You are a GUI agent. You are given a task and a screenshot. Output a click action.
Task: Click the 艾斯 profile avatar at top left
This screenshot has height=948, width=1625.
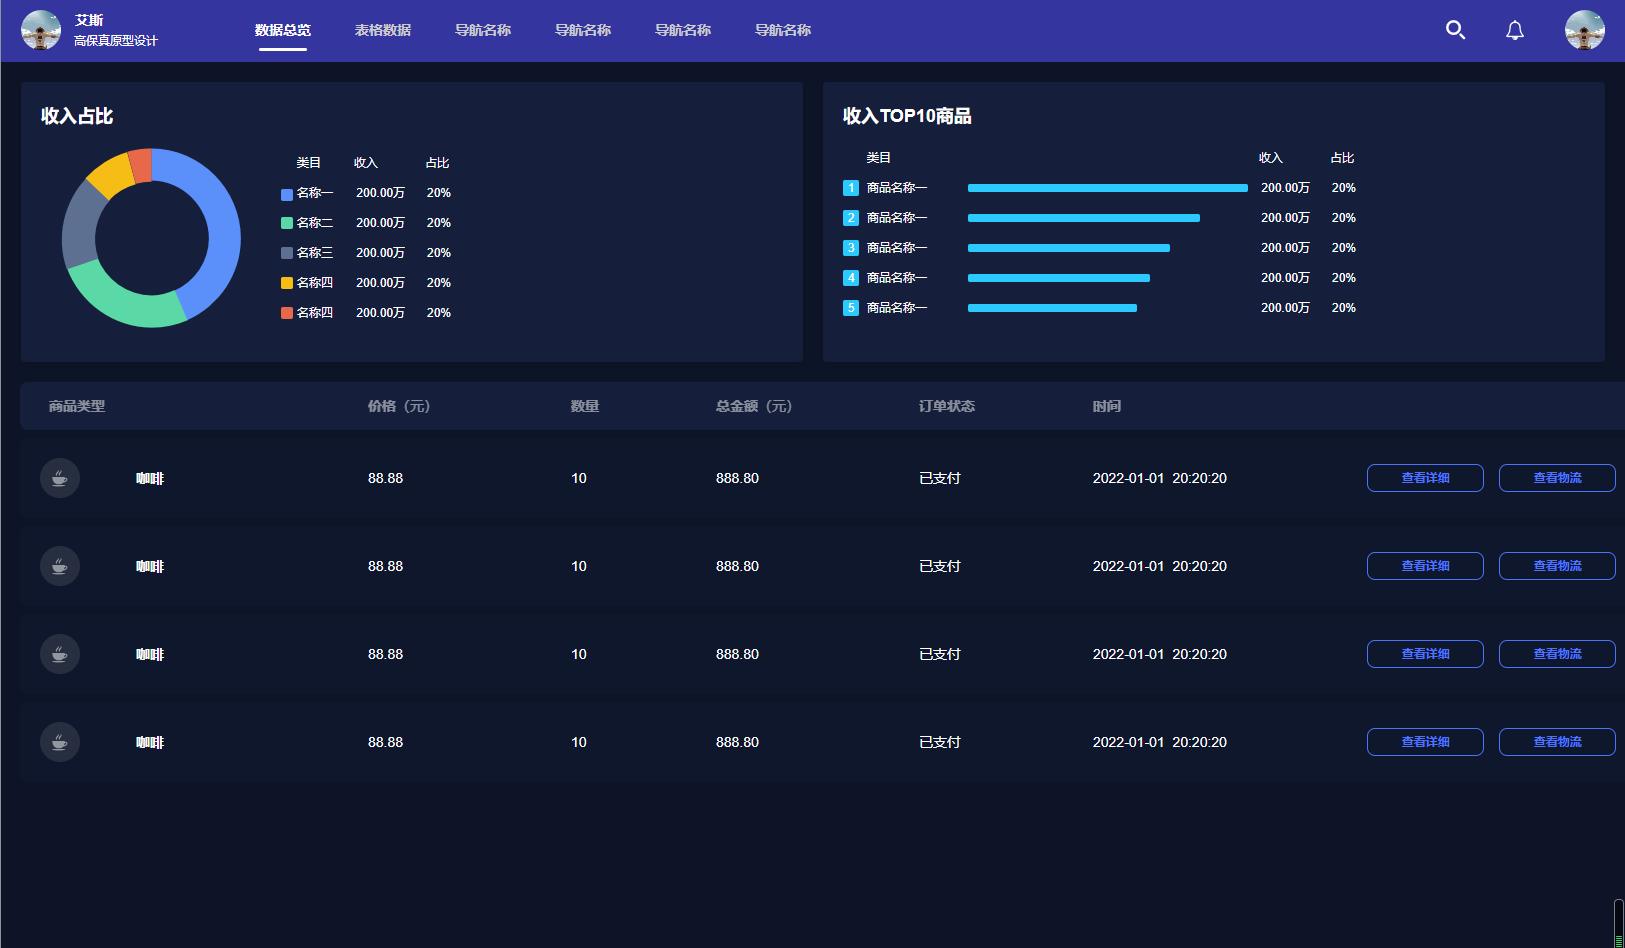click(41, 30)
